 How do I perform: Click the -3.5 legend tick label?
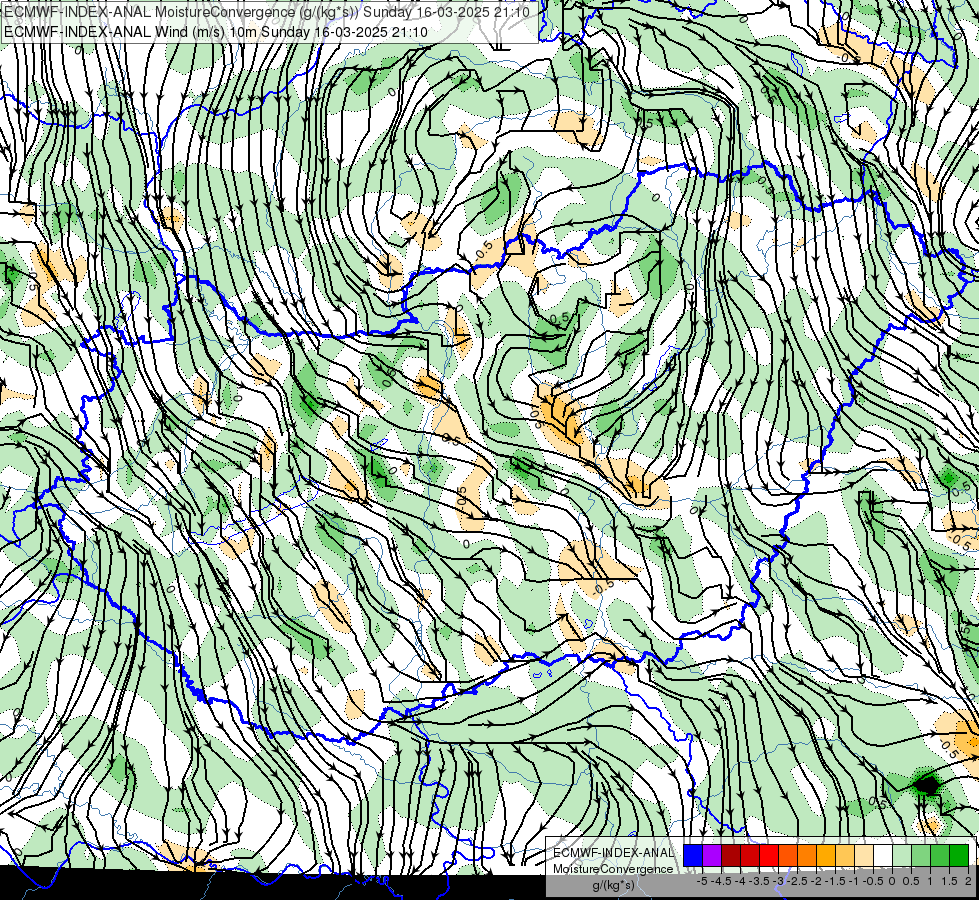coord(760,881)
